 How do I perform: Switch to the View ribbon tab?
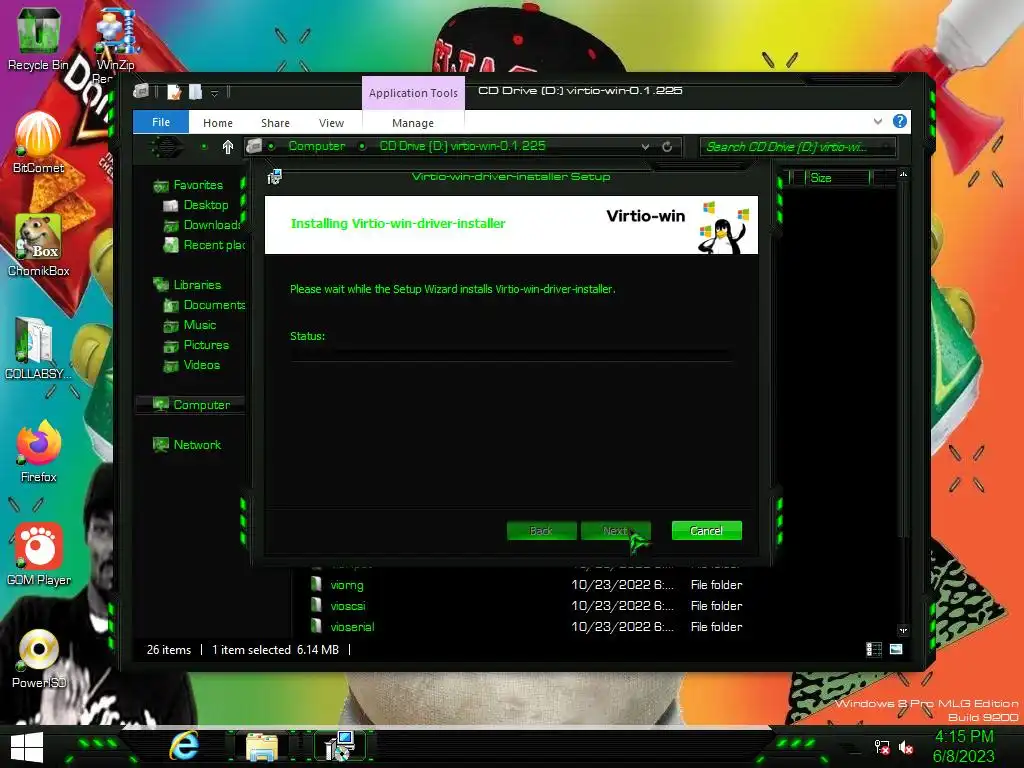tap(331, 123)
